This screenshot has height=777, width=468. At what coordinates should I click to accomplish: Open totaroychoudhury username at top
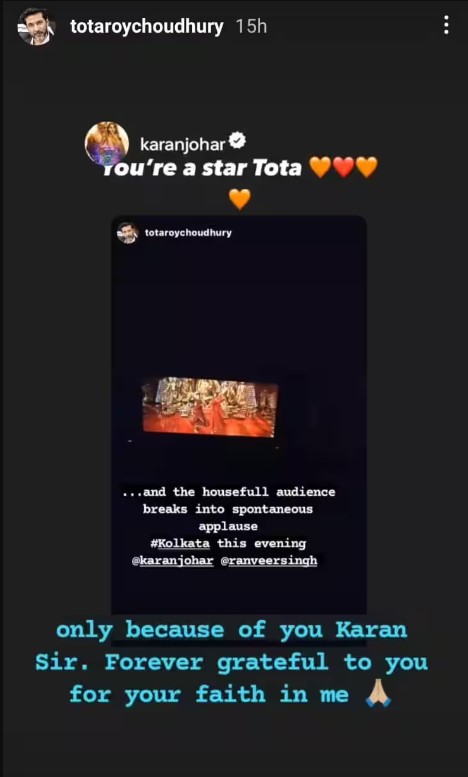147,26
